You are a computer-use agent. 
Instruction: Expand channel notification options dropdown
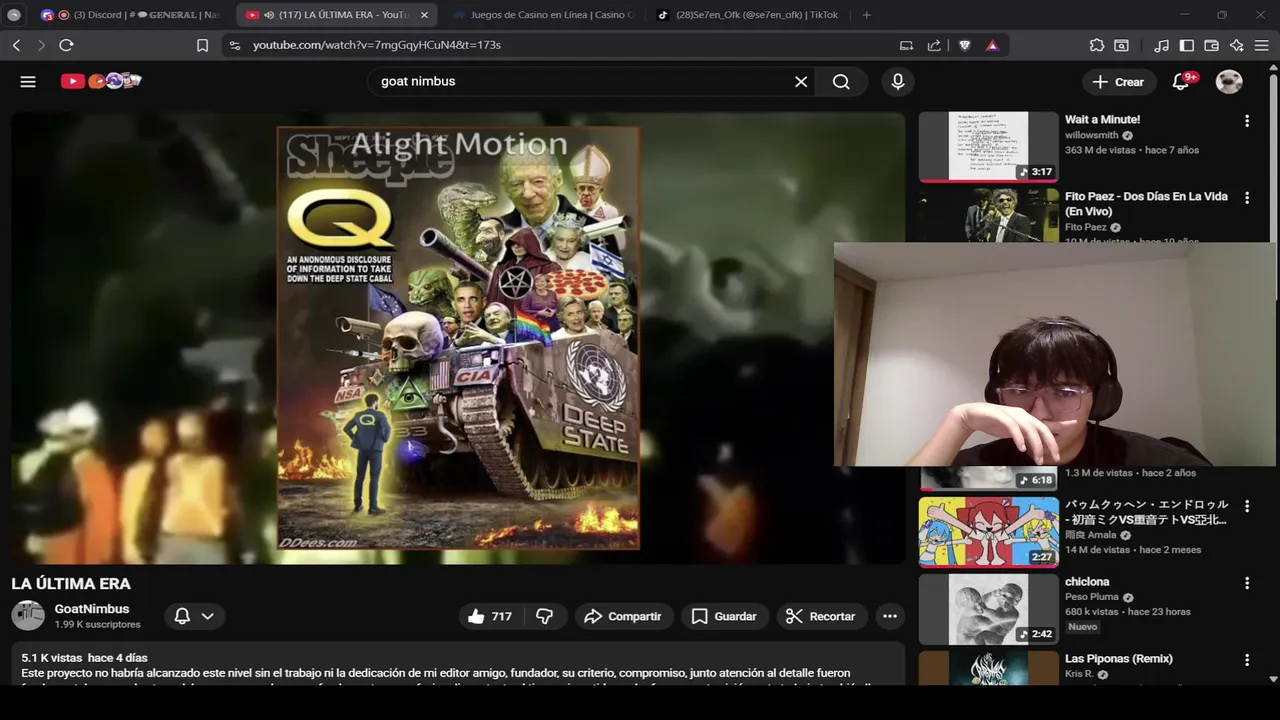pos(207,616)
